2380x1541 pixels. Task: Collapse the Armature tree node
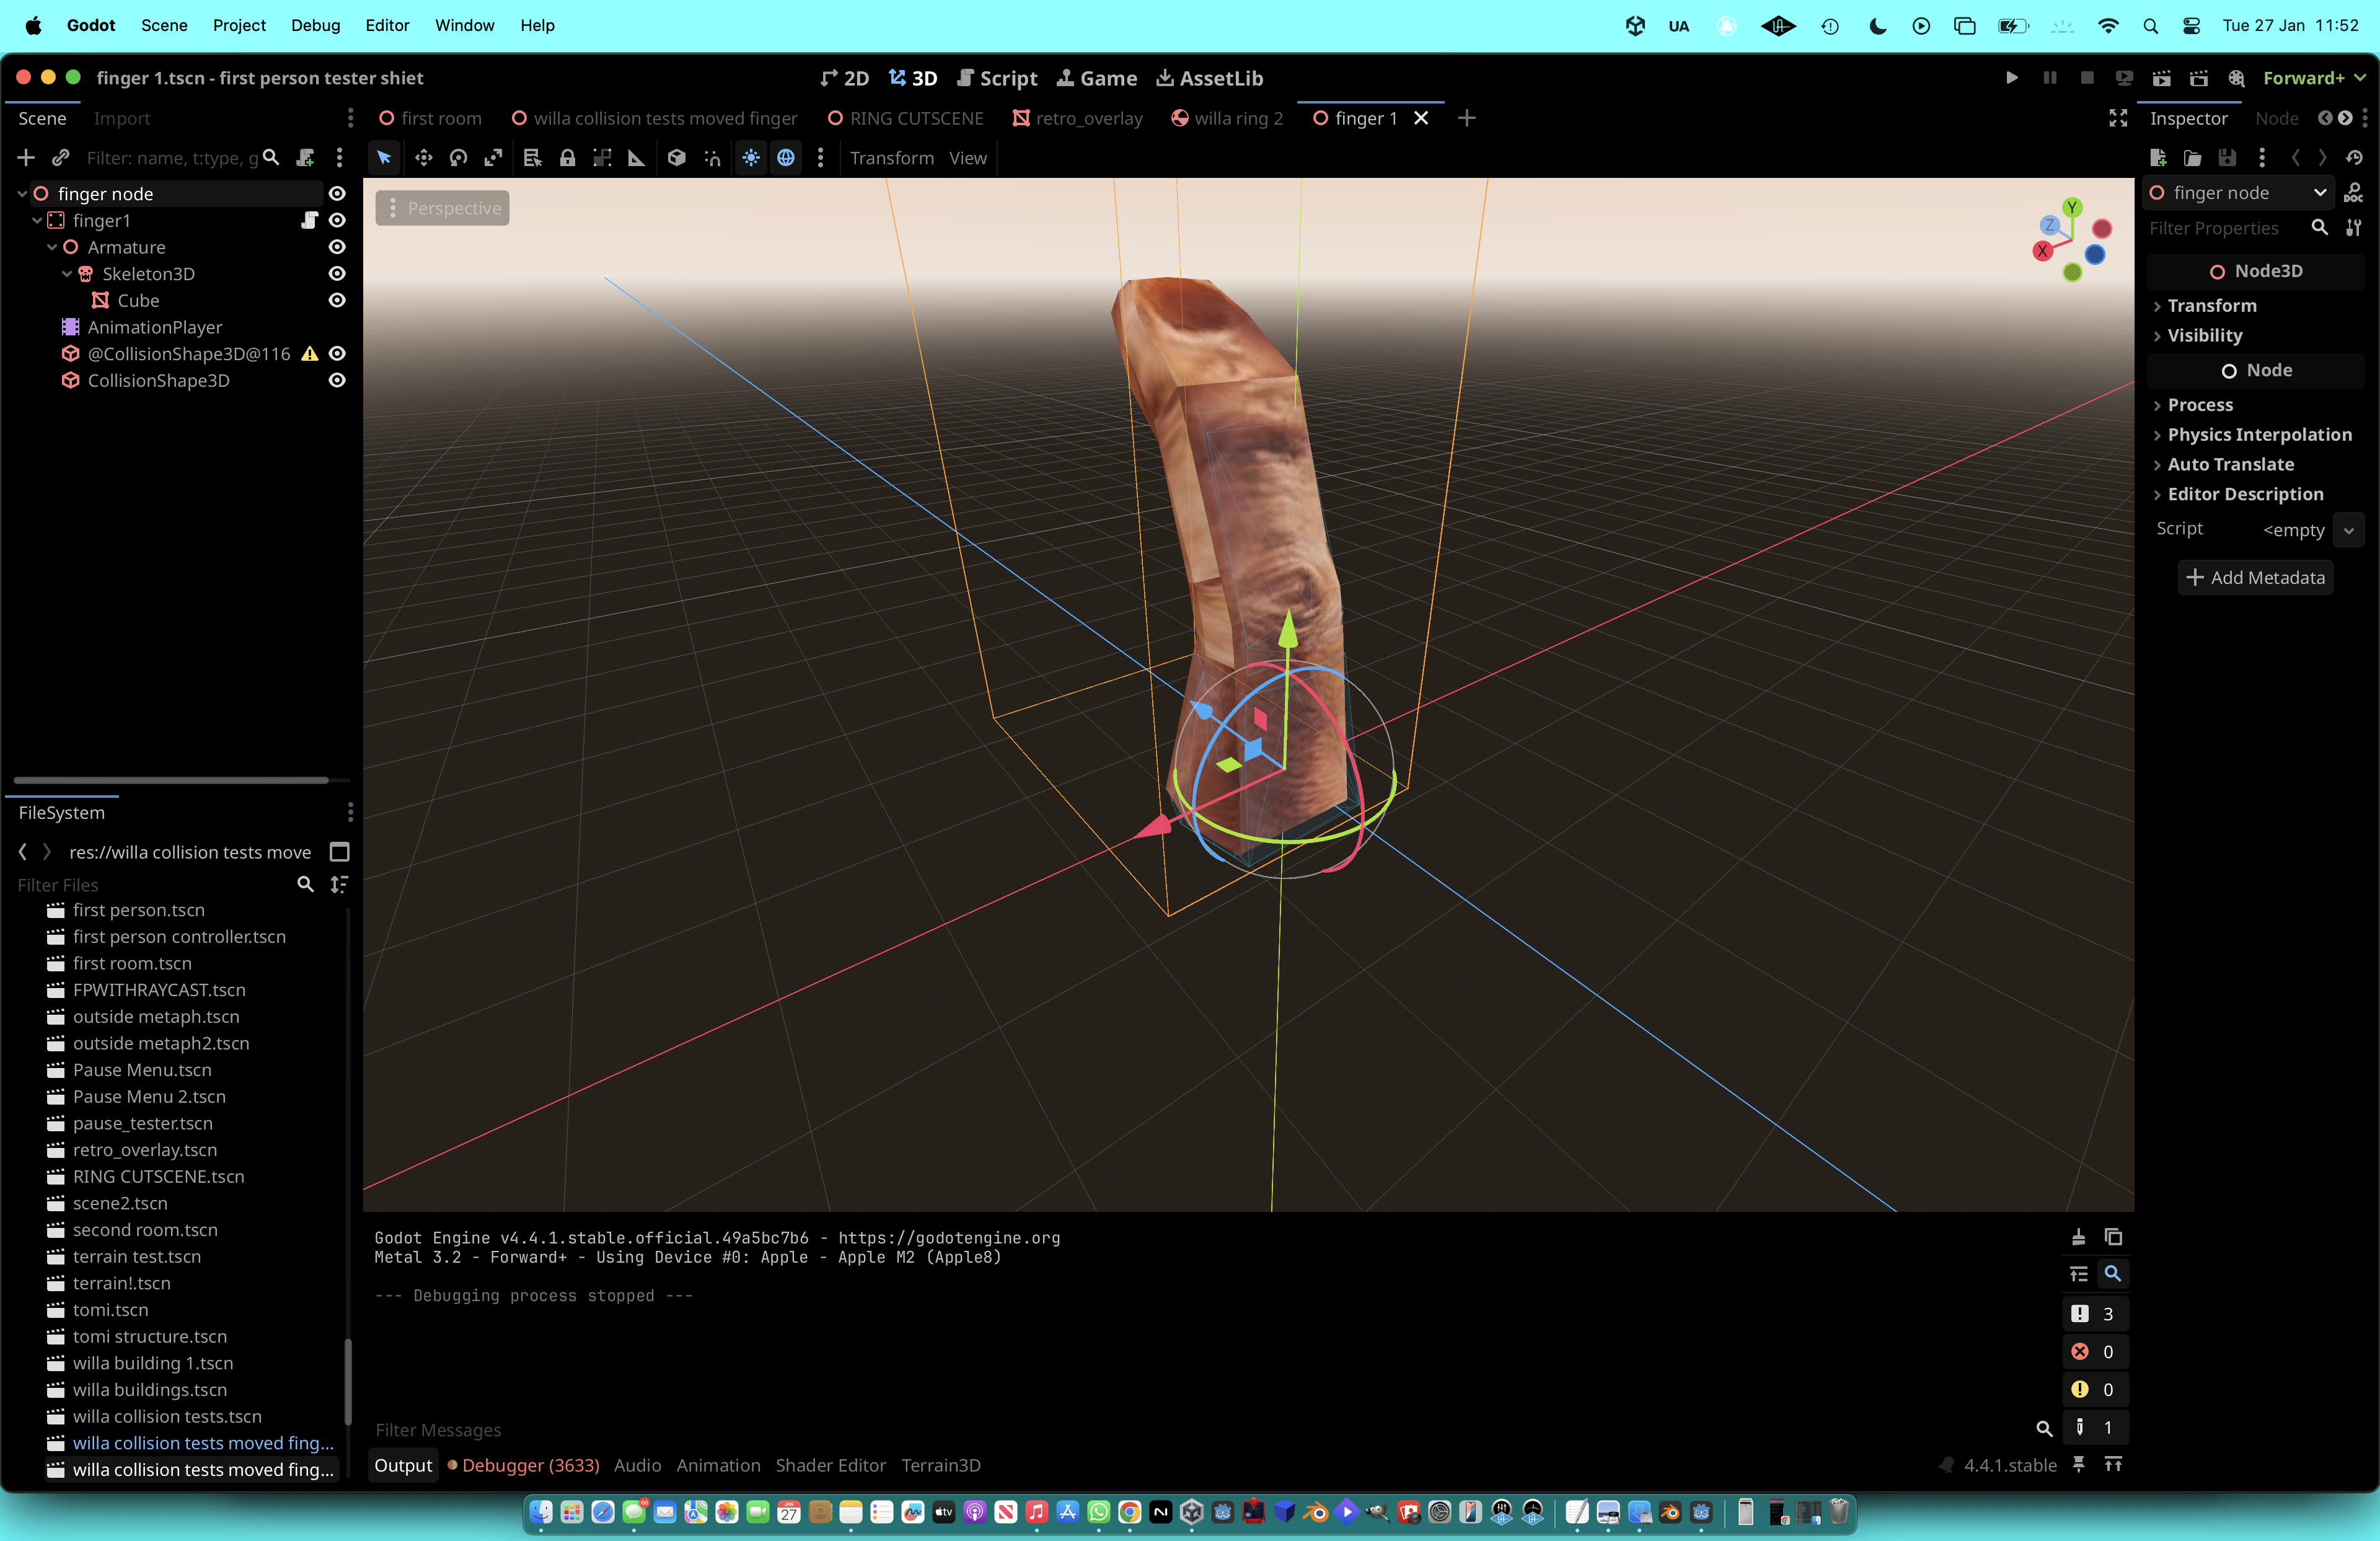[52, 247]
